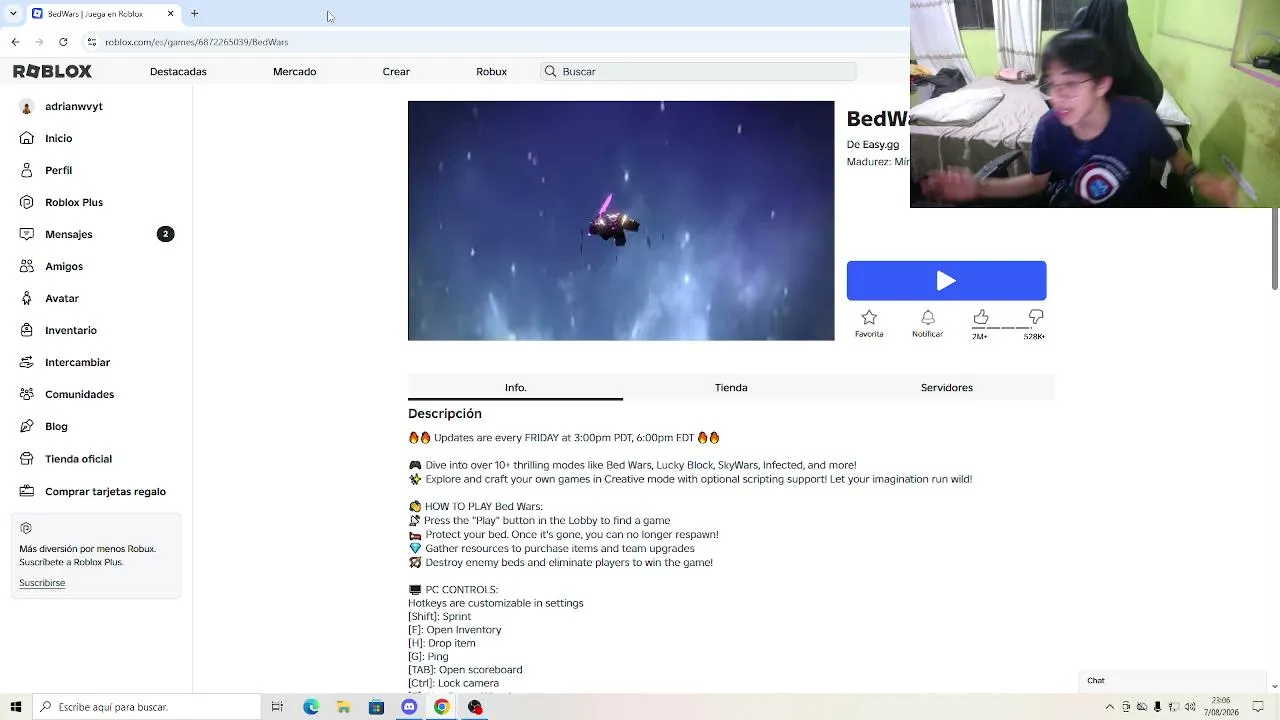The width and height of the screenshot is (1280, 720).
Task: Click the Inicio sidebar link
Action: coord(58,138)
